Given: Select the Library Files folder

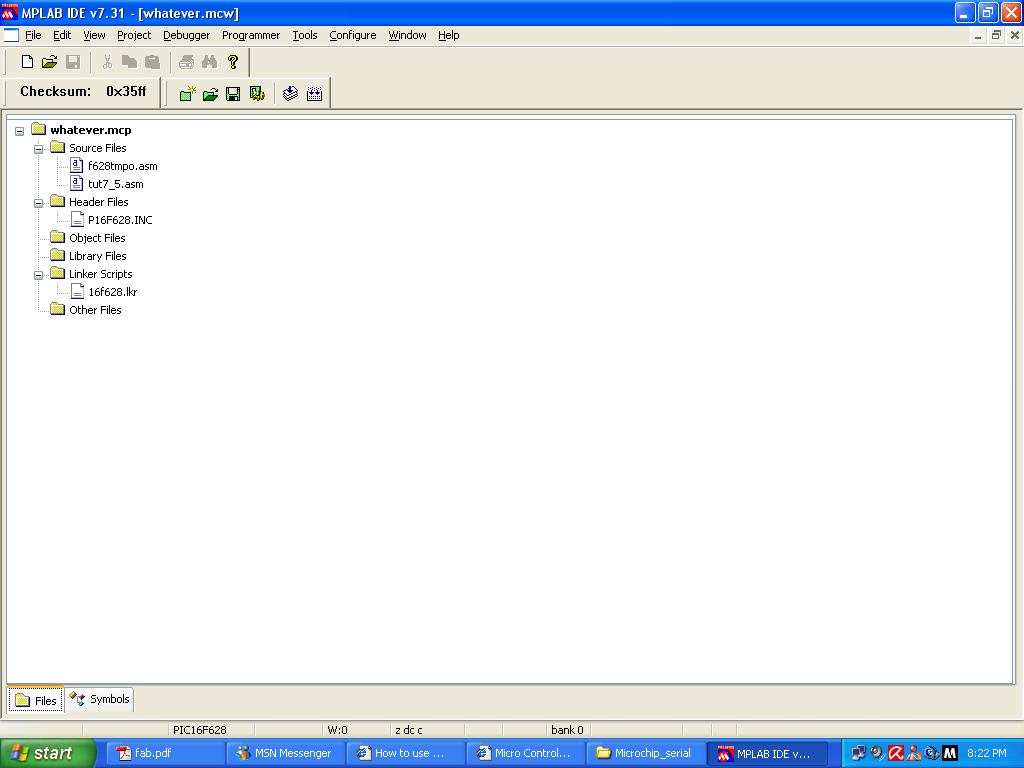Looking at the screenshot, I should tap(97, 256).
